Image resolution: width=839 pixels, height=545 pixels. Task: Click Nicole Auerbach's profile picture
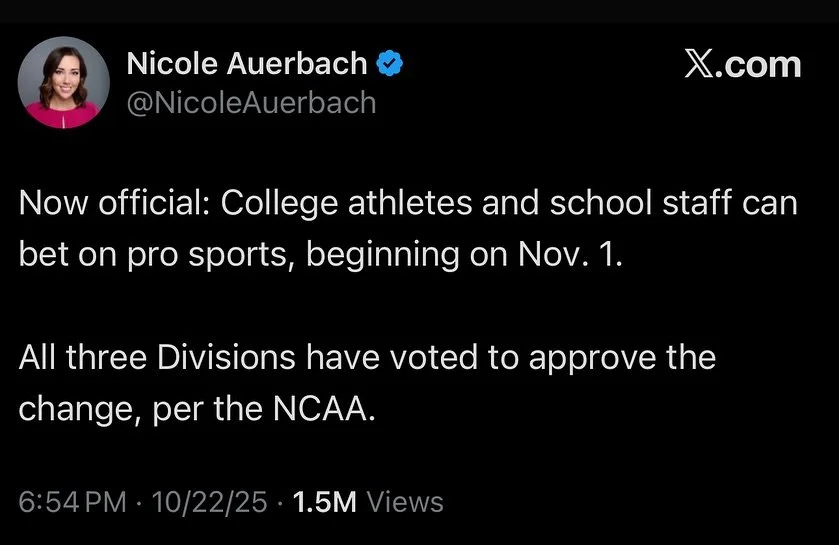(60, 83)
